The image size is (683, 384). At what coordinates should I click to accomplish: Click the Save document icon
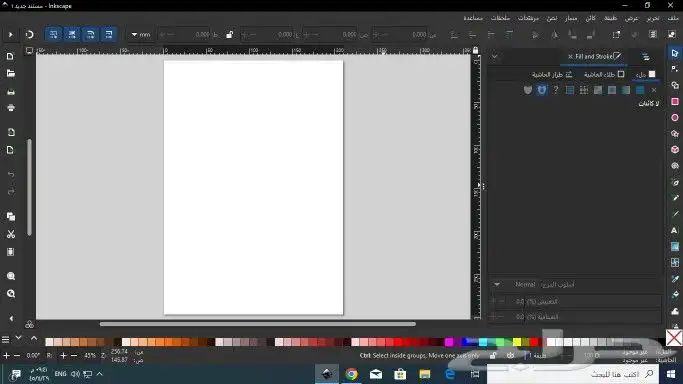[10, 92]
